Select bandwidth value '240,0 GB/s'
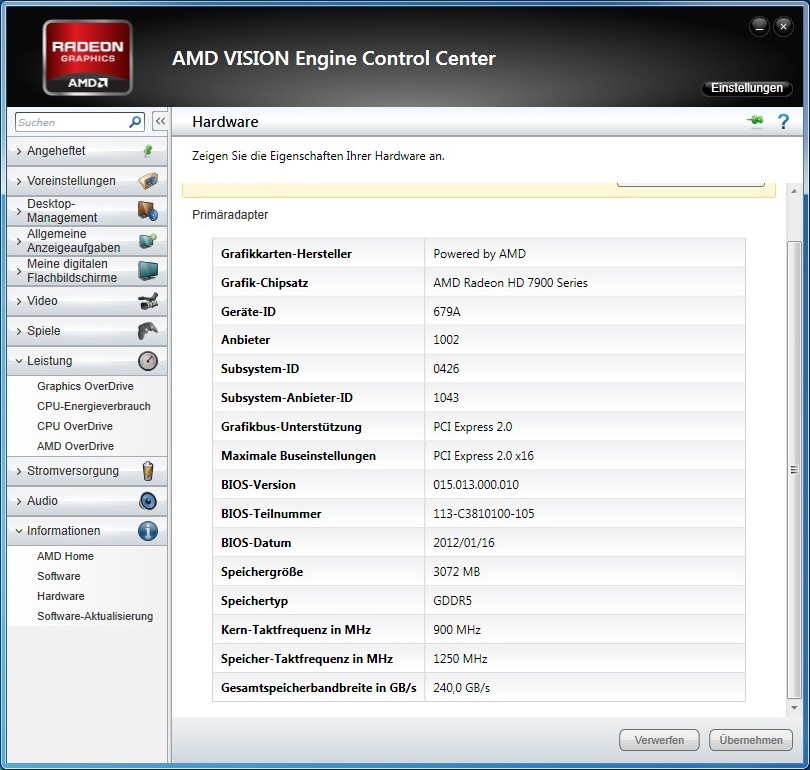 461,688
